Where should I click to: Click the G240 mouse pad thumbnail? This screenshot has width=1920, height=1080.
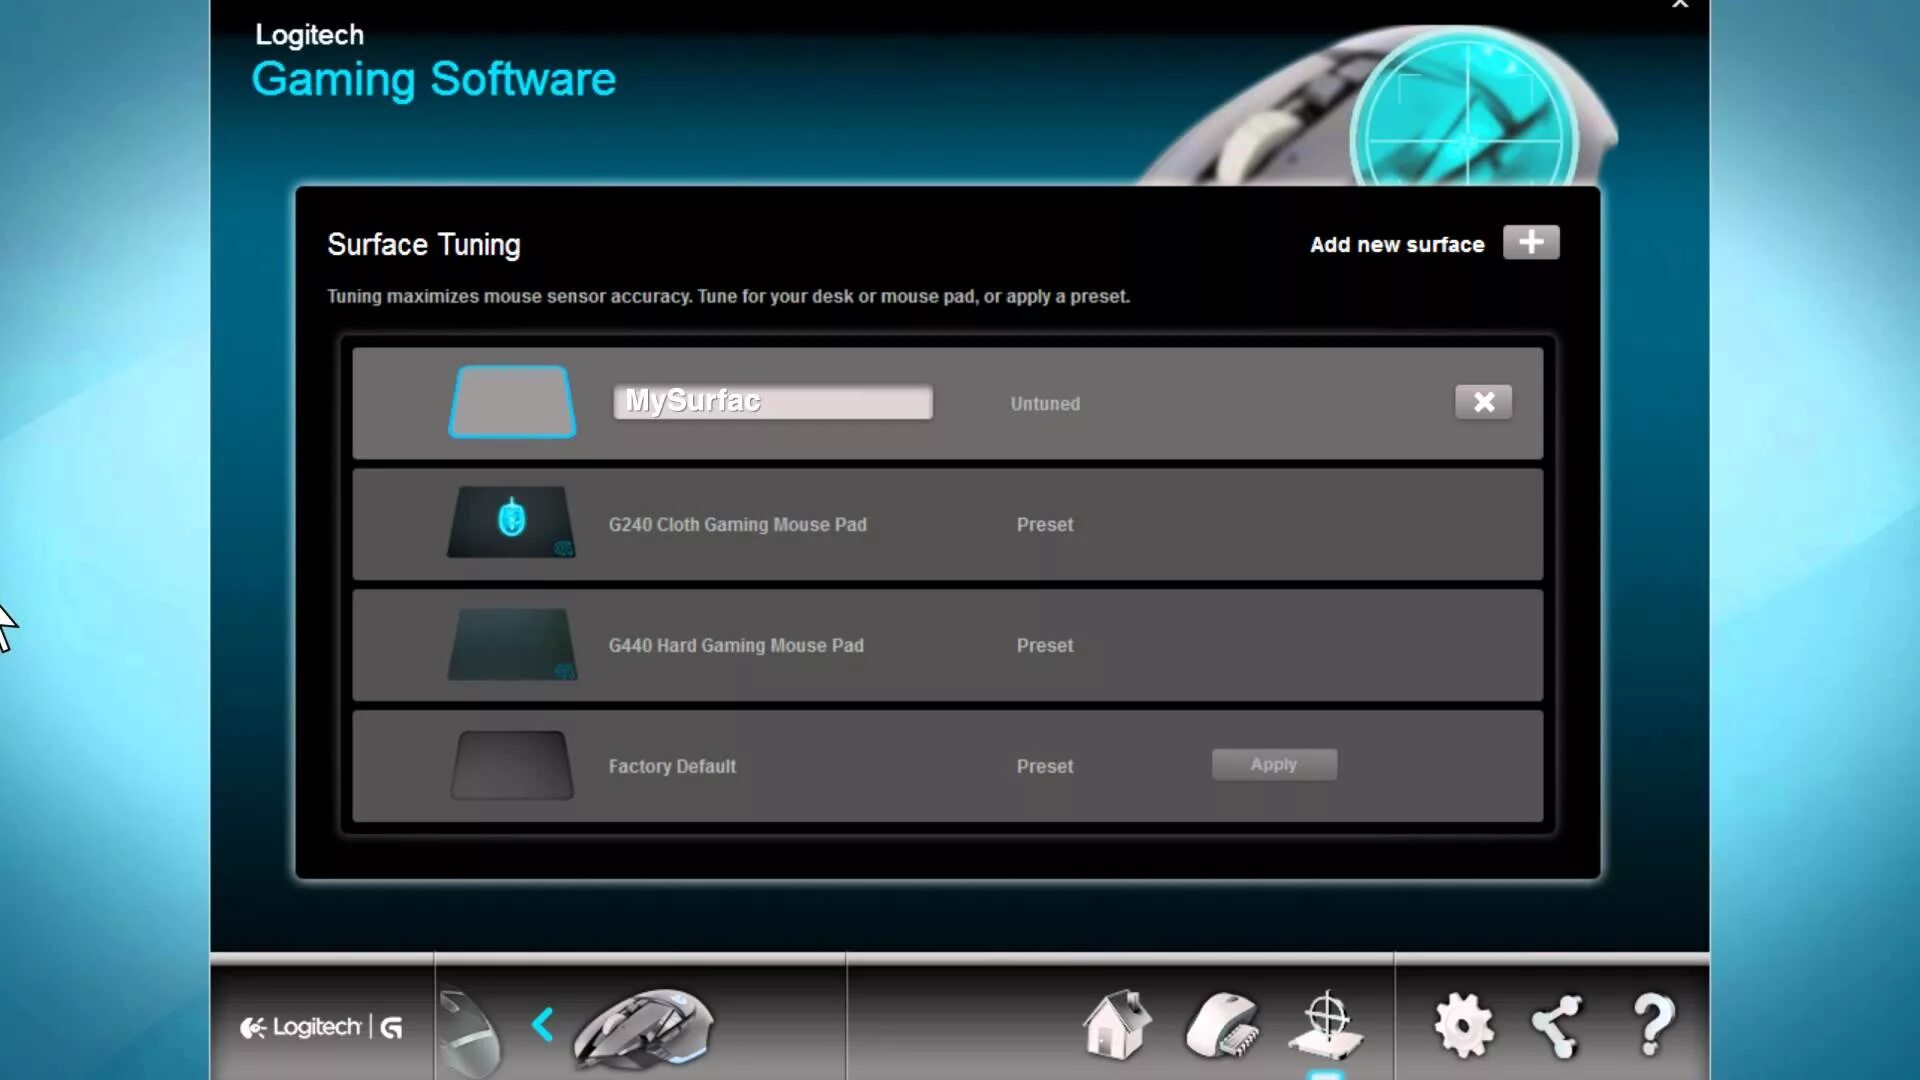[511, 521]
